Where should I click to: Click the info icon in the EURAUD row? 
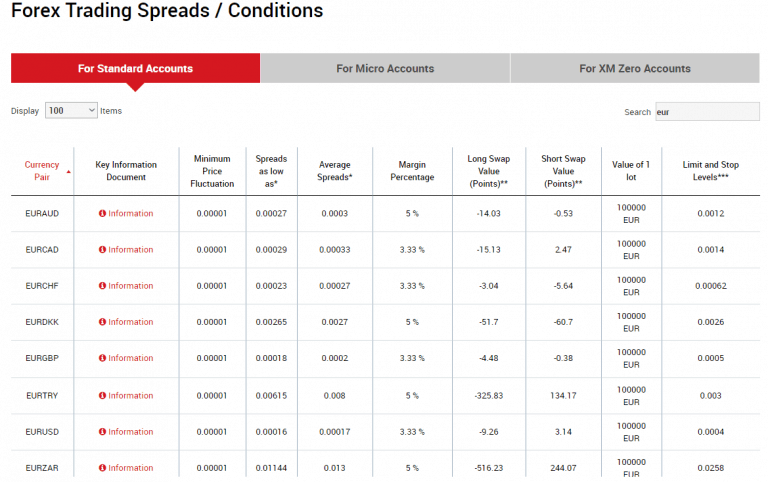(102, 214)
